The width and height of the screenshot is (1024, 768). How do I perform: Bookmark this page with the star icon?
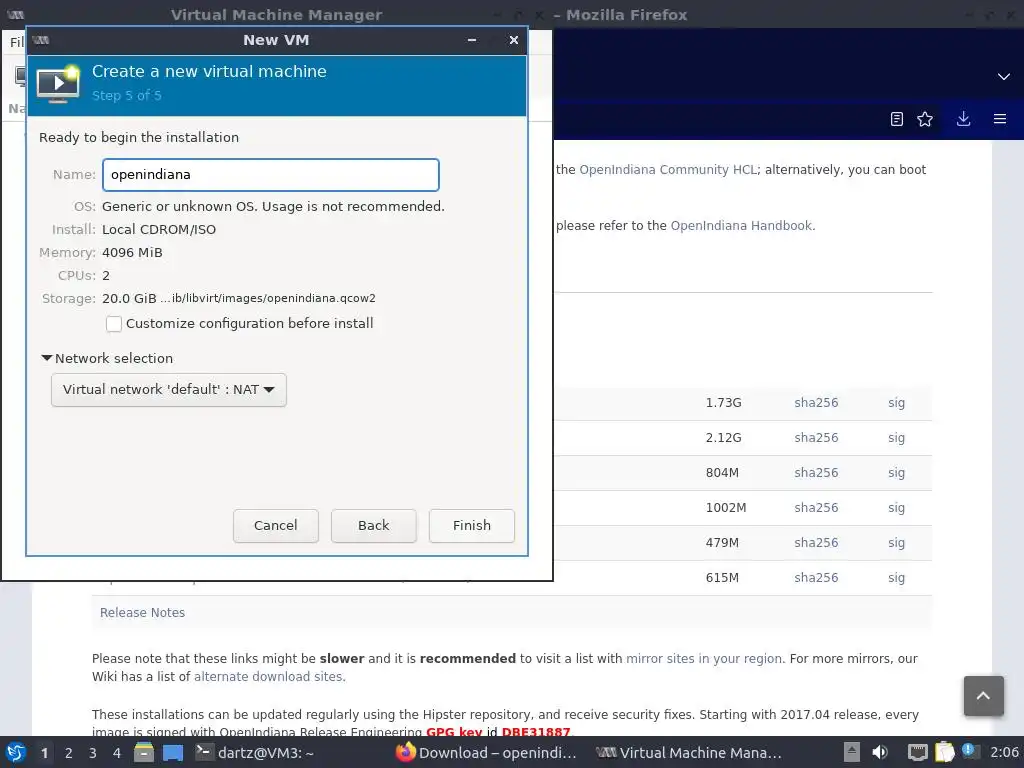pyautogui.click(x=925, y=119)
